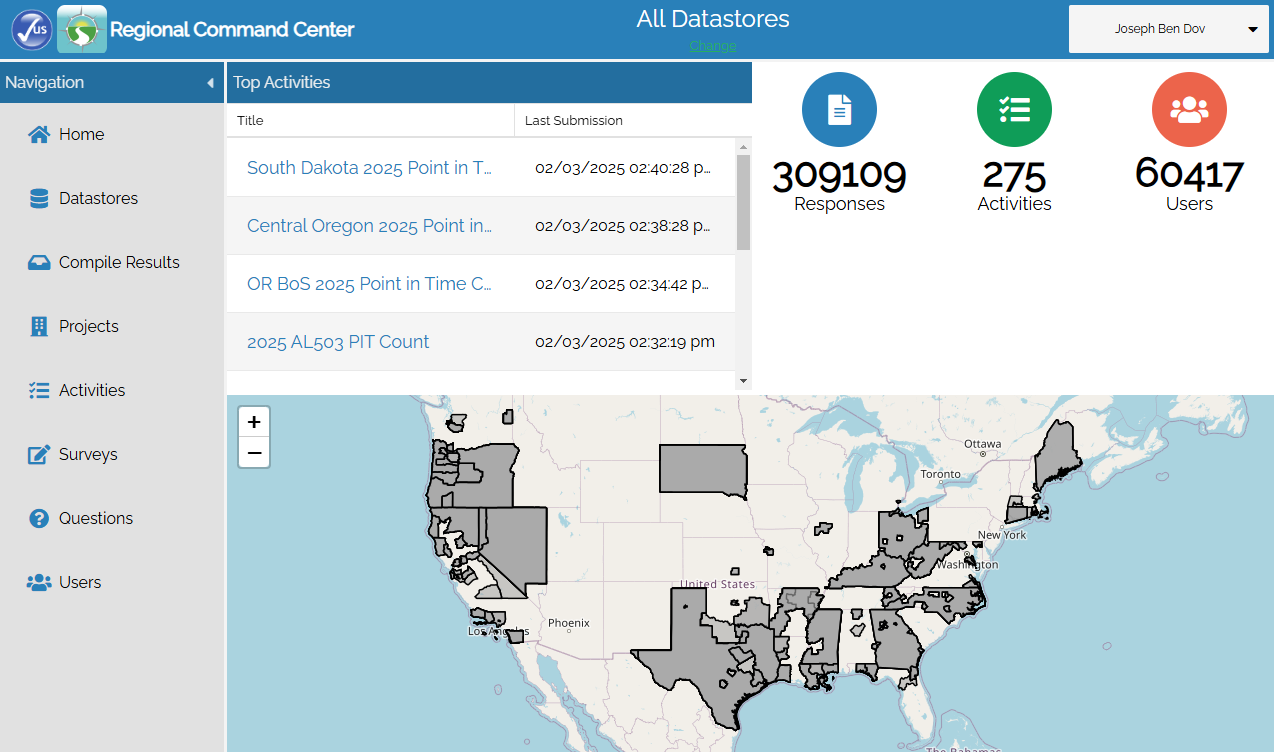
Task: Open South Dakota 2025 Point in Time activity
Action: coord(369,168)
